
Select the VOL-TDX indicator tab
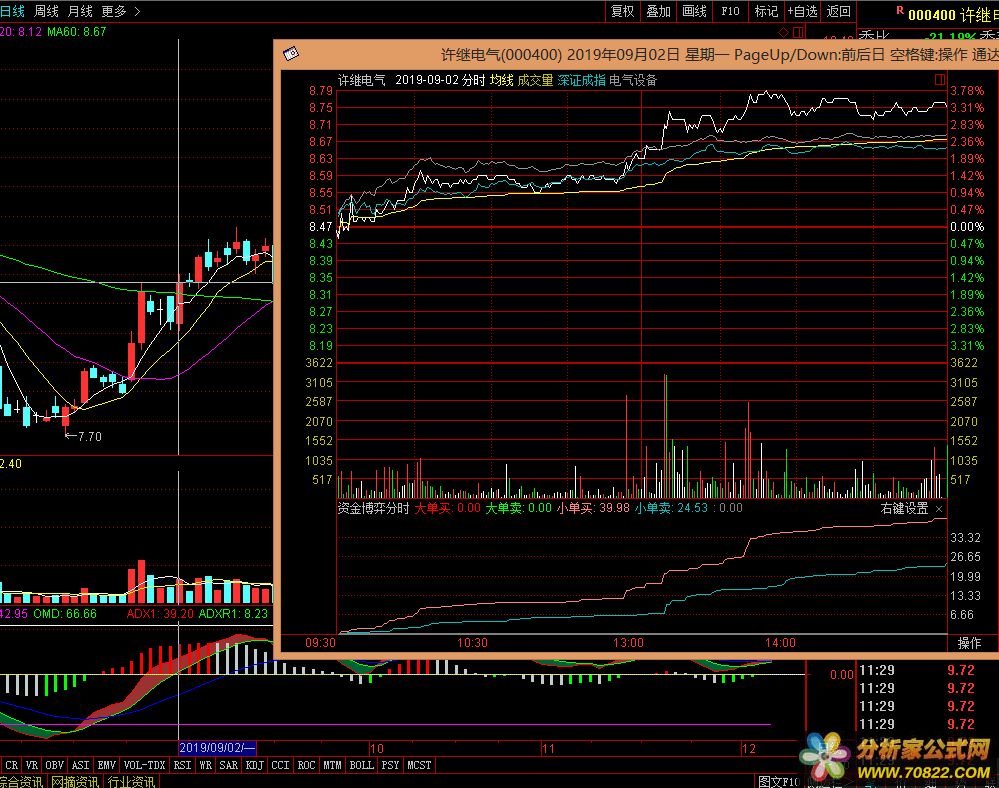(x=144, y=765)
